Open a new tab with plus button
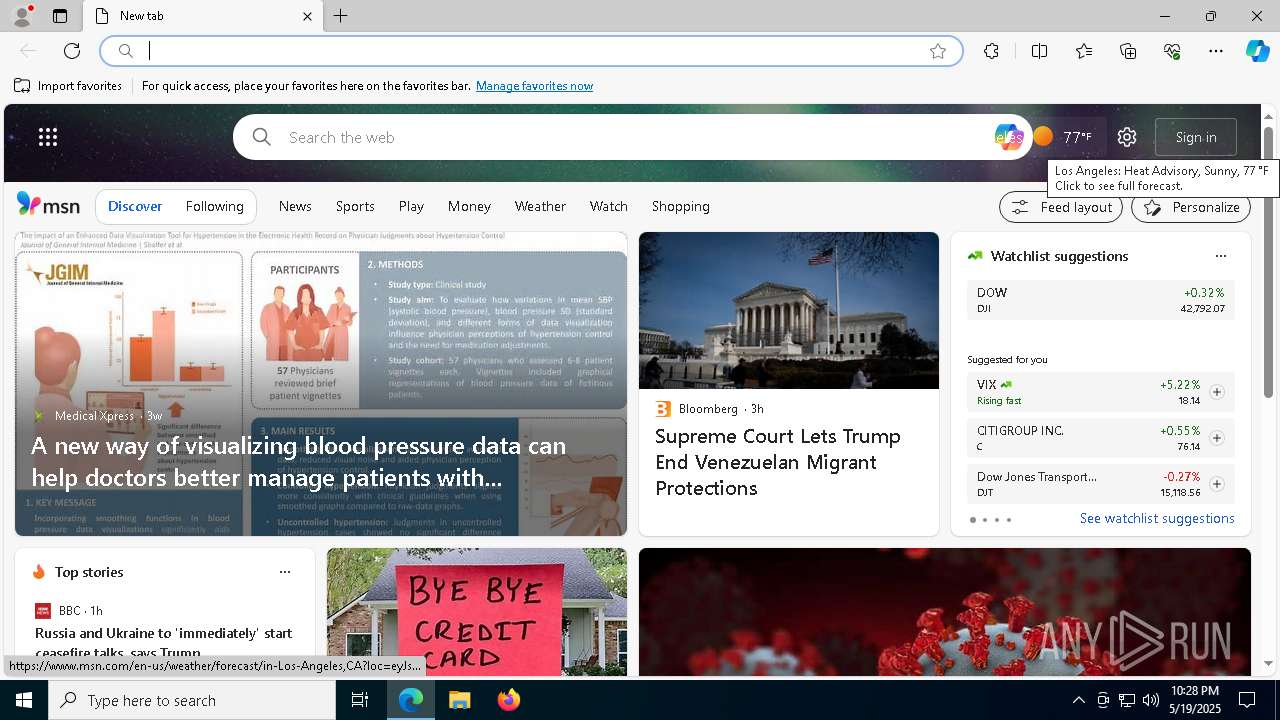This screenshot has height=720, width=1280. point(341,16)
